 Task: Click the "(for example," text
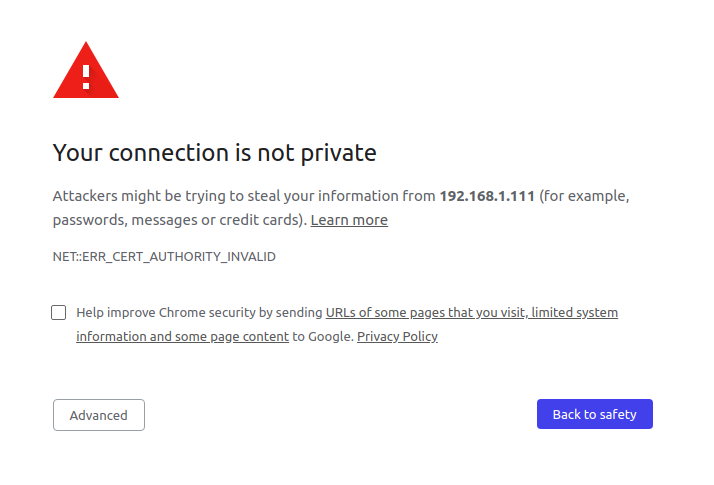pos(584,196)
